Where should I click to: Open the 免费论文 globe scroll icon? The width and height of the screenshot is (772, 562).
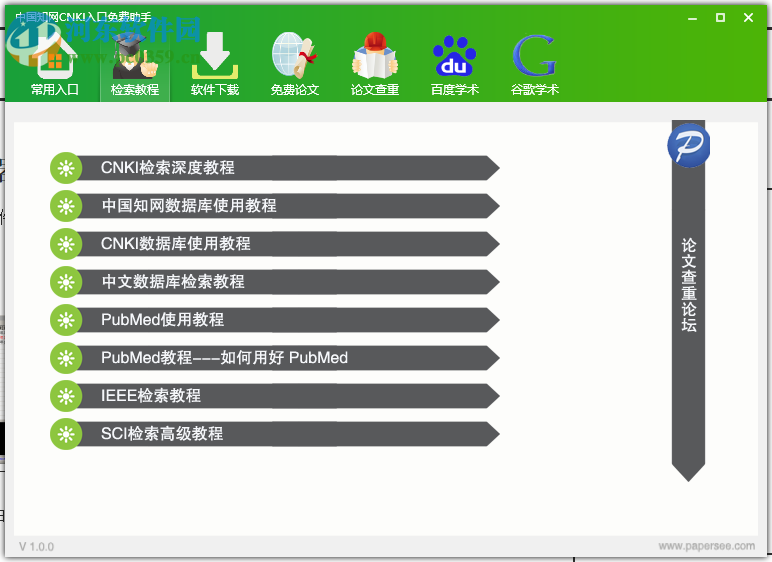[294, 55]
